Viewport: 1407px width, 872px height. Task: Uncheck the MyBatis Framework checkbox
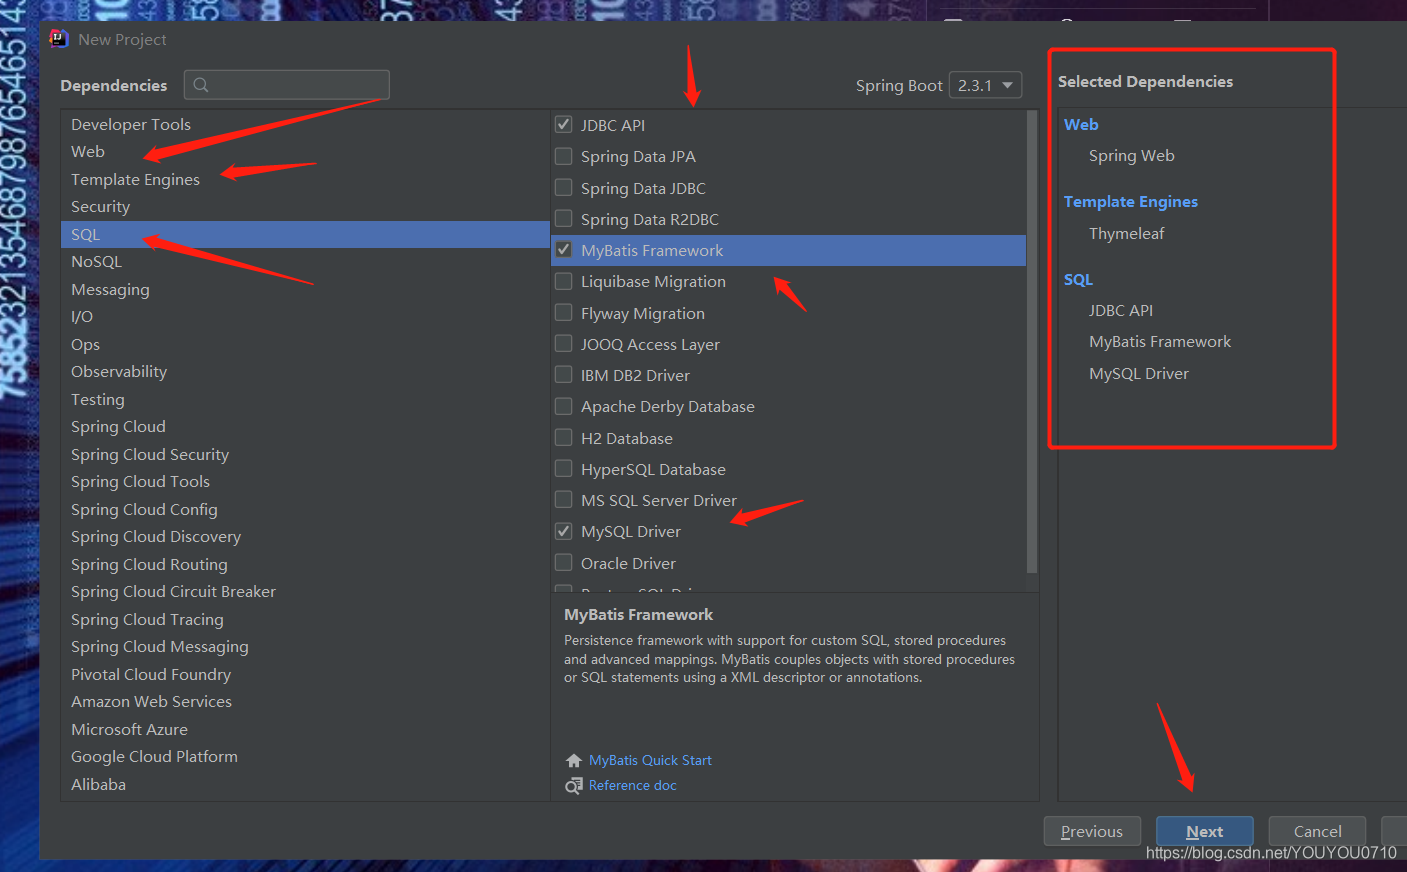point(564,250)
